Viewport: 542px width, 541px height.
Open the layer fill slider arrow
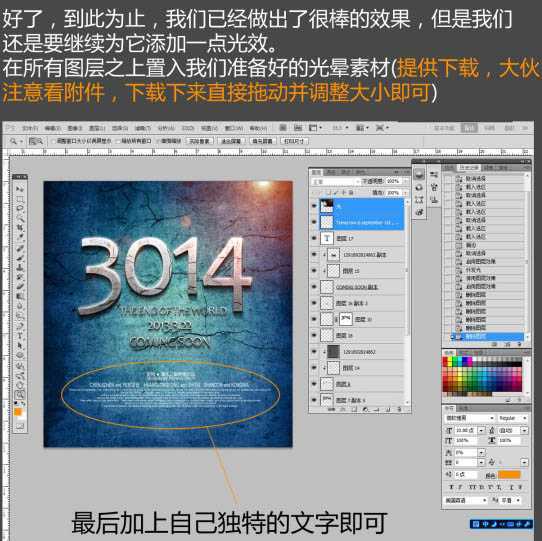pyautogui.click(x=405, y=193)
